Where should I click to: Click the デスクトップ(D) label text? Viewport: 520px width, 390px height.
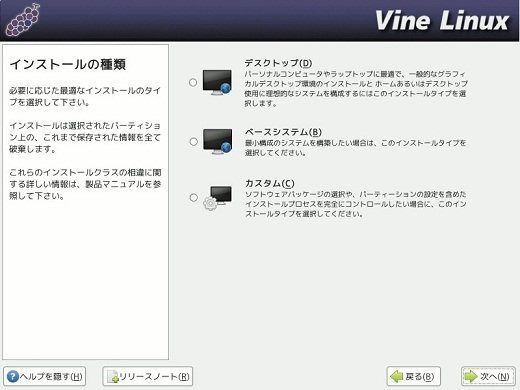[x=278, y=63]
